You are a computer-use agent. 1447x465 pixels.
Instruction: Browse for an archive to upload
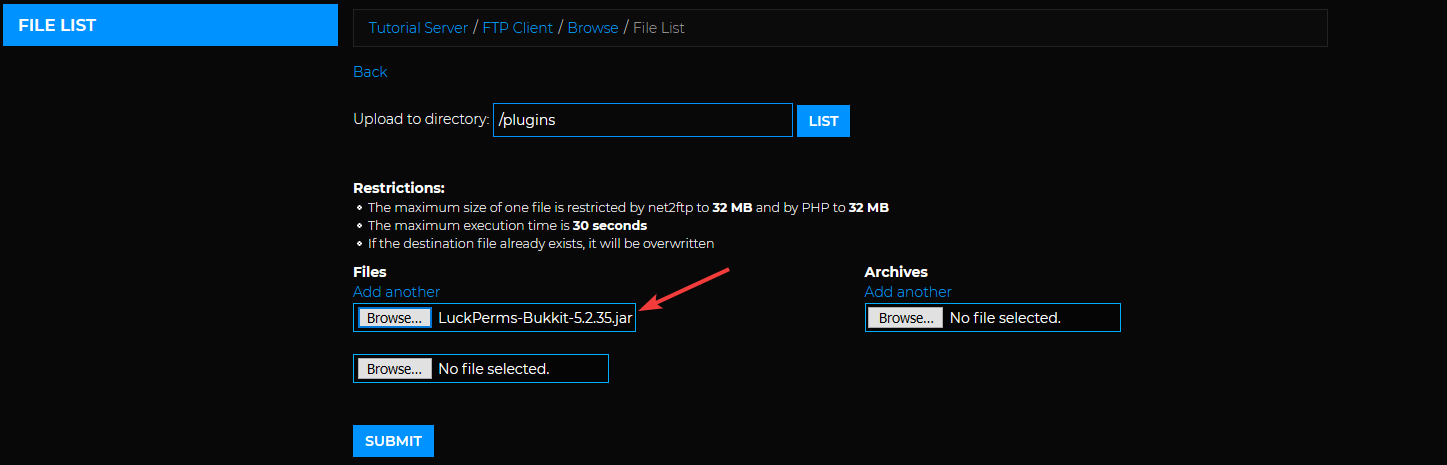coord(905,318)
